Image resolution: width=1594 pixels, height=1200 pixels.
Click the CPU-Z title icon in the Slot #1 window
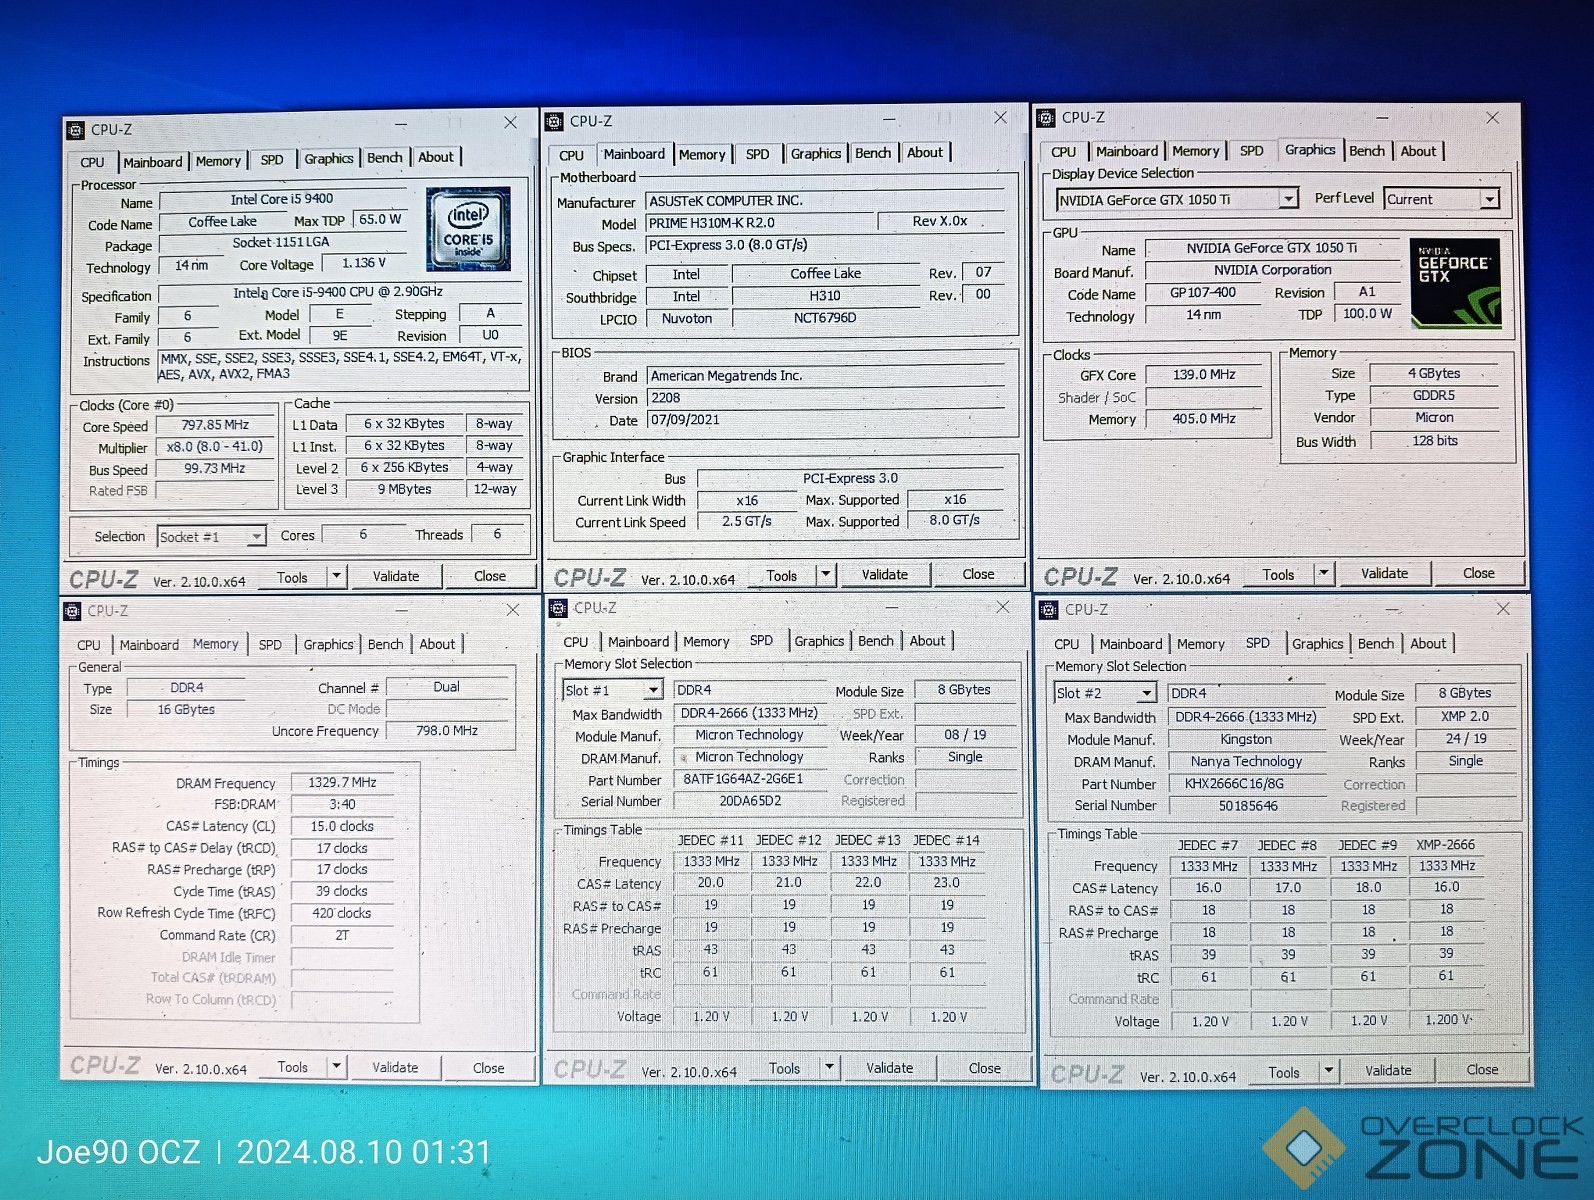coord(558,608)
